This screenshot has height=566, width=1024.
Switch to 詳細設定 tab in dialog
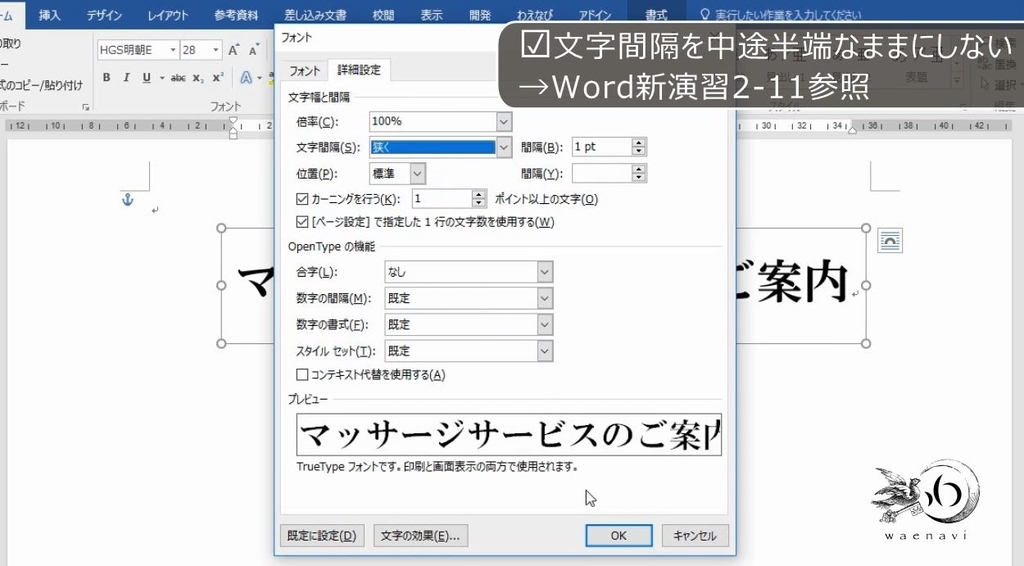359,70
